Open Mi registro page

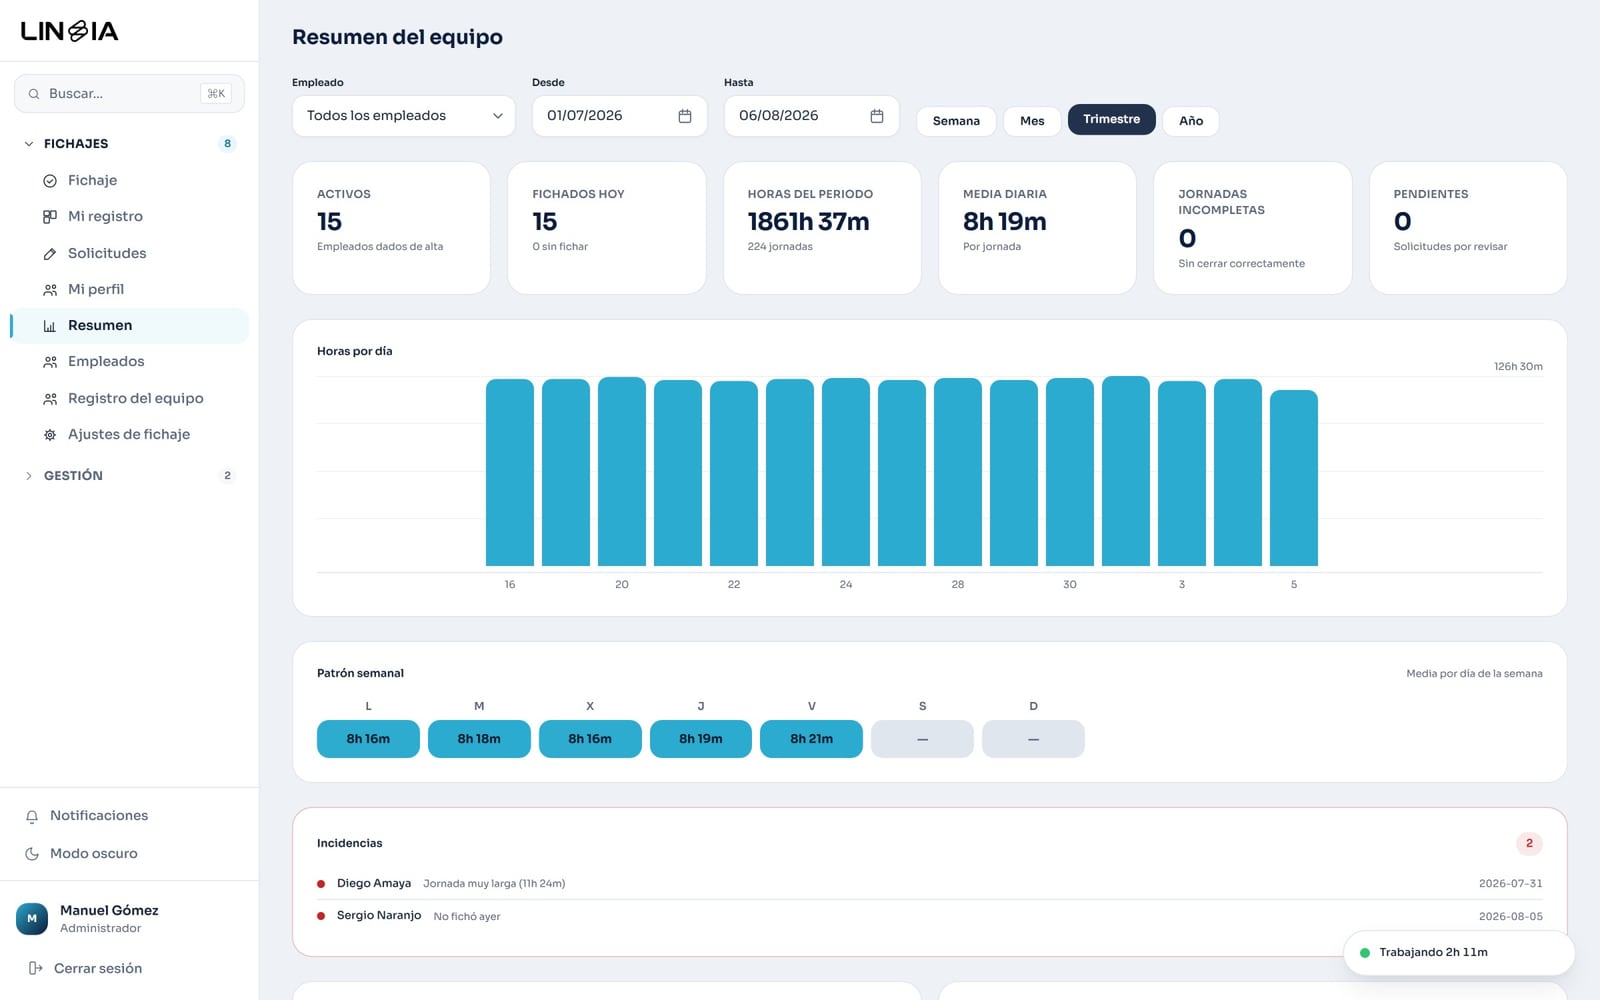pos(130,217)
